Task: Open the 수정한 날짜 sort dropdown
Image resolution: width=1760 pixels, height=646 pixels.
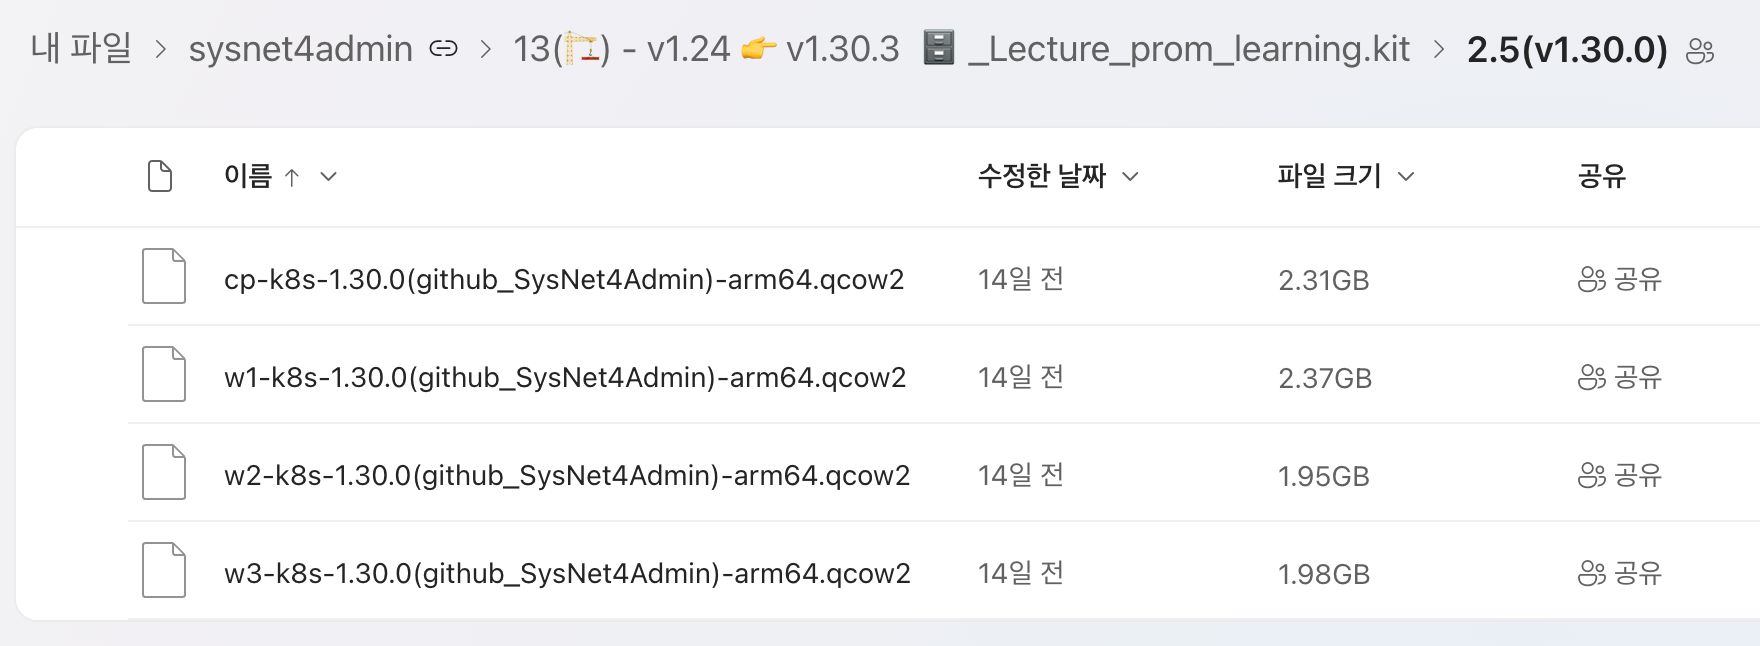Action: 1130,177
